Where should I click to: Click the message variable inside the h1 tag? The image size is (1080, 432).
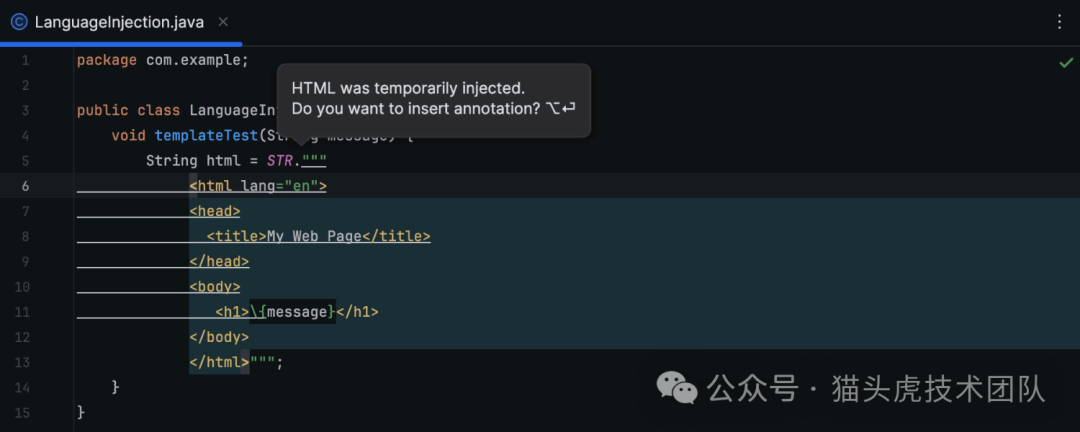[x=296, y=312]
